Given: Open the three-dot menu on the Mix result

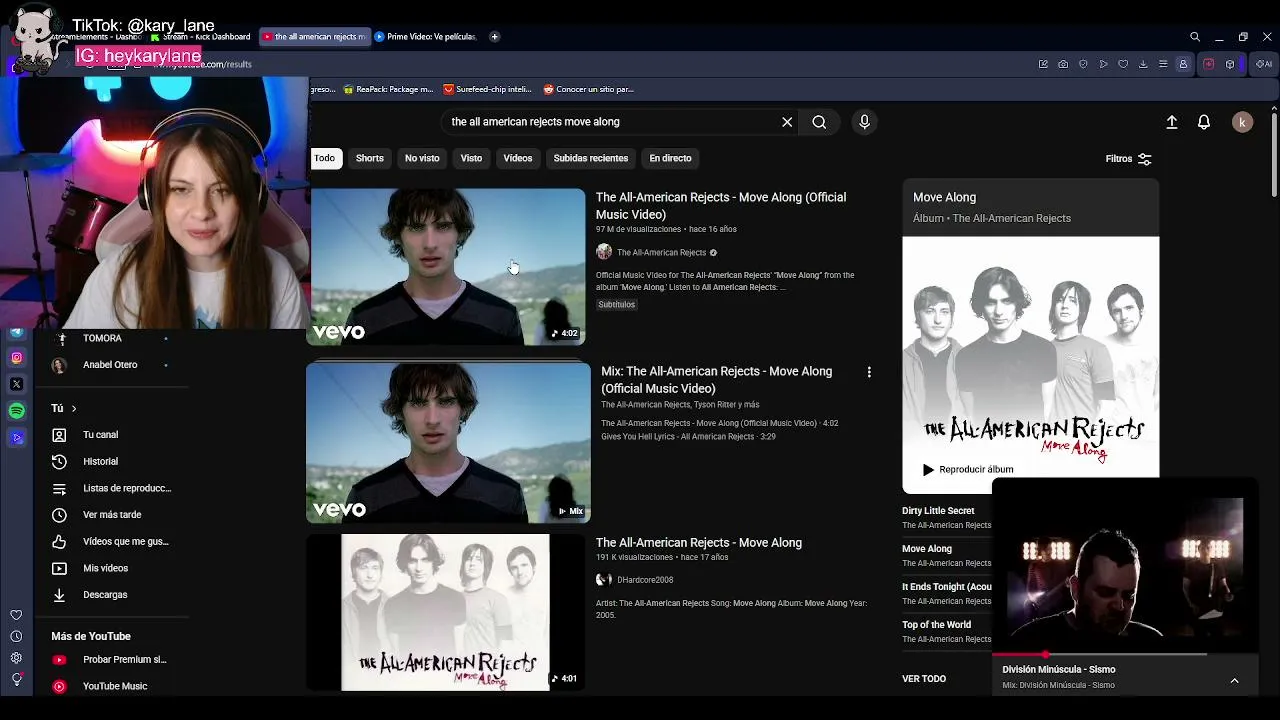Looking at the screenshot, I should coord(869,372).
